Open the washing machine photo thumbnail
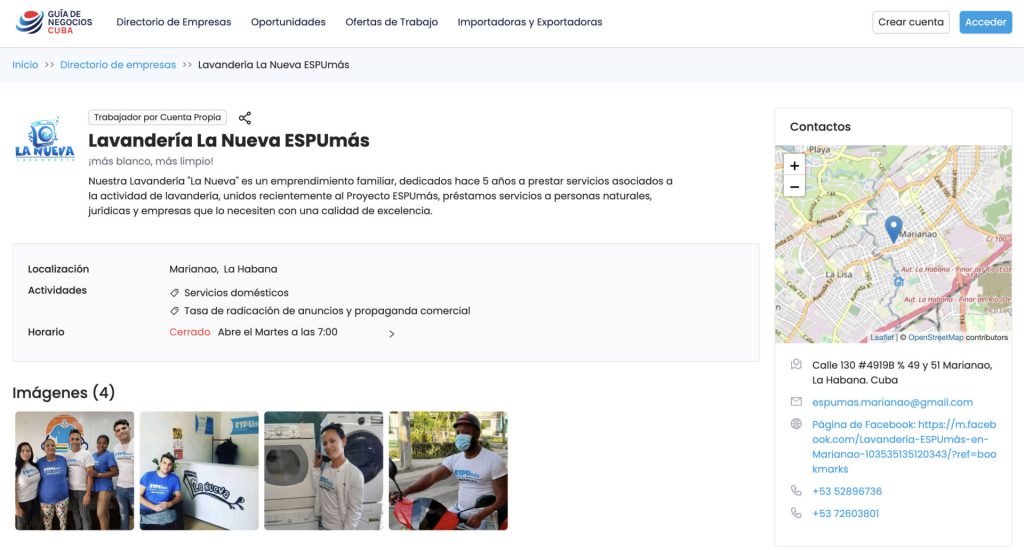The height and width of the screenshot is (550, 1024). tap(323, 470)
